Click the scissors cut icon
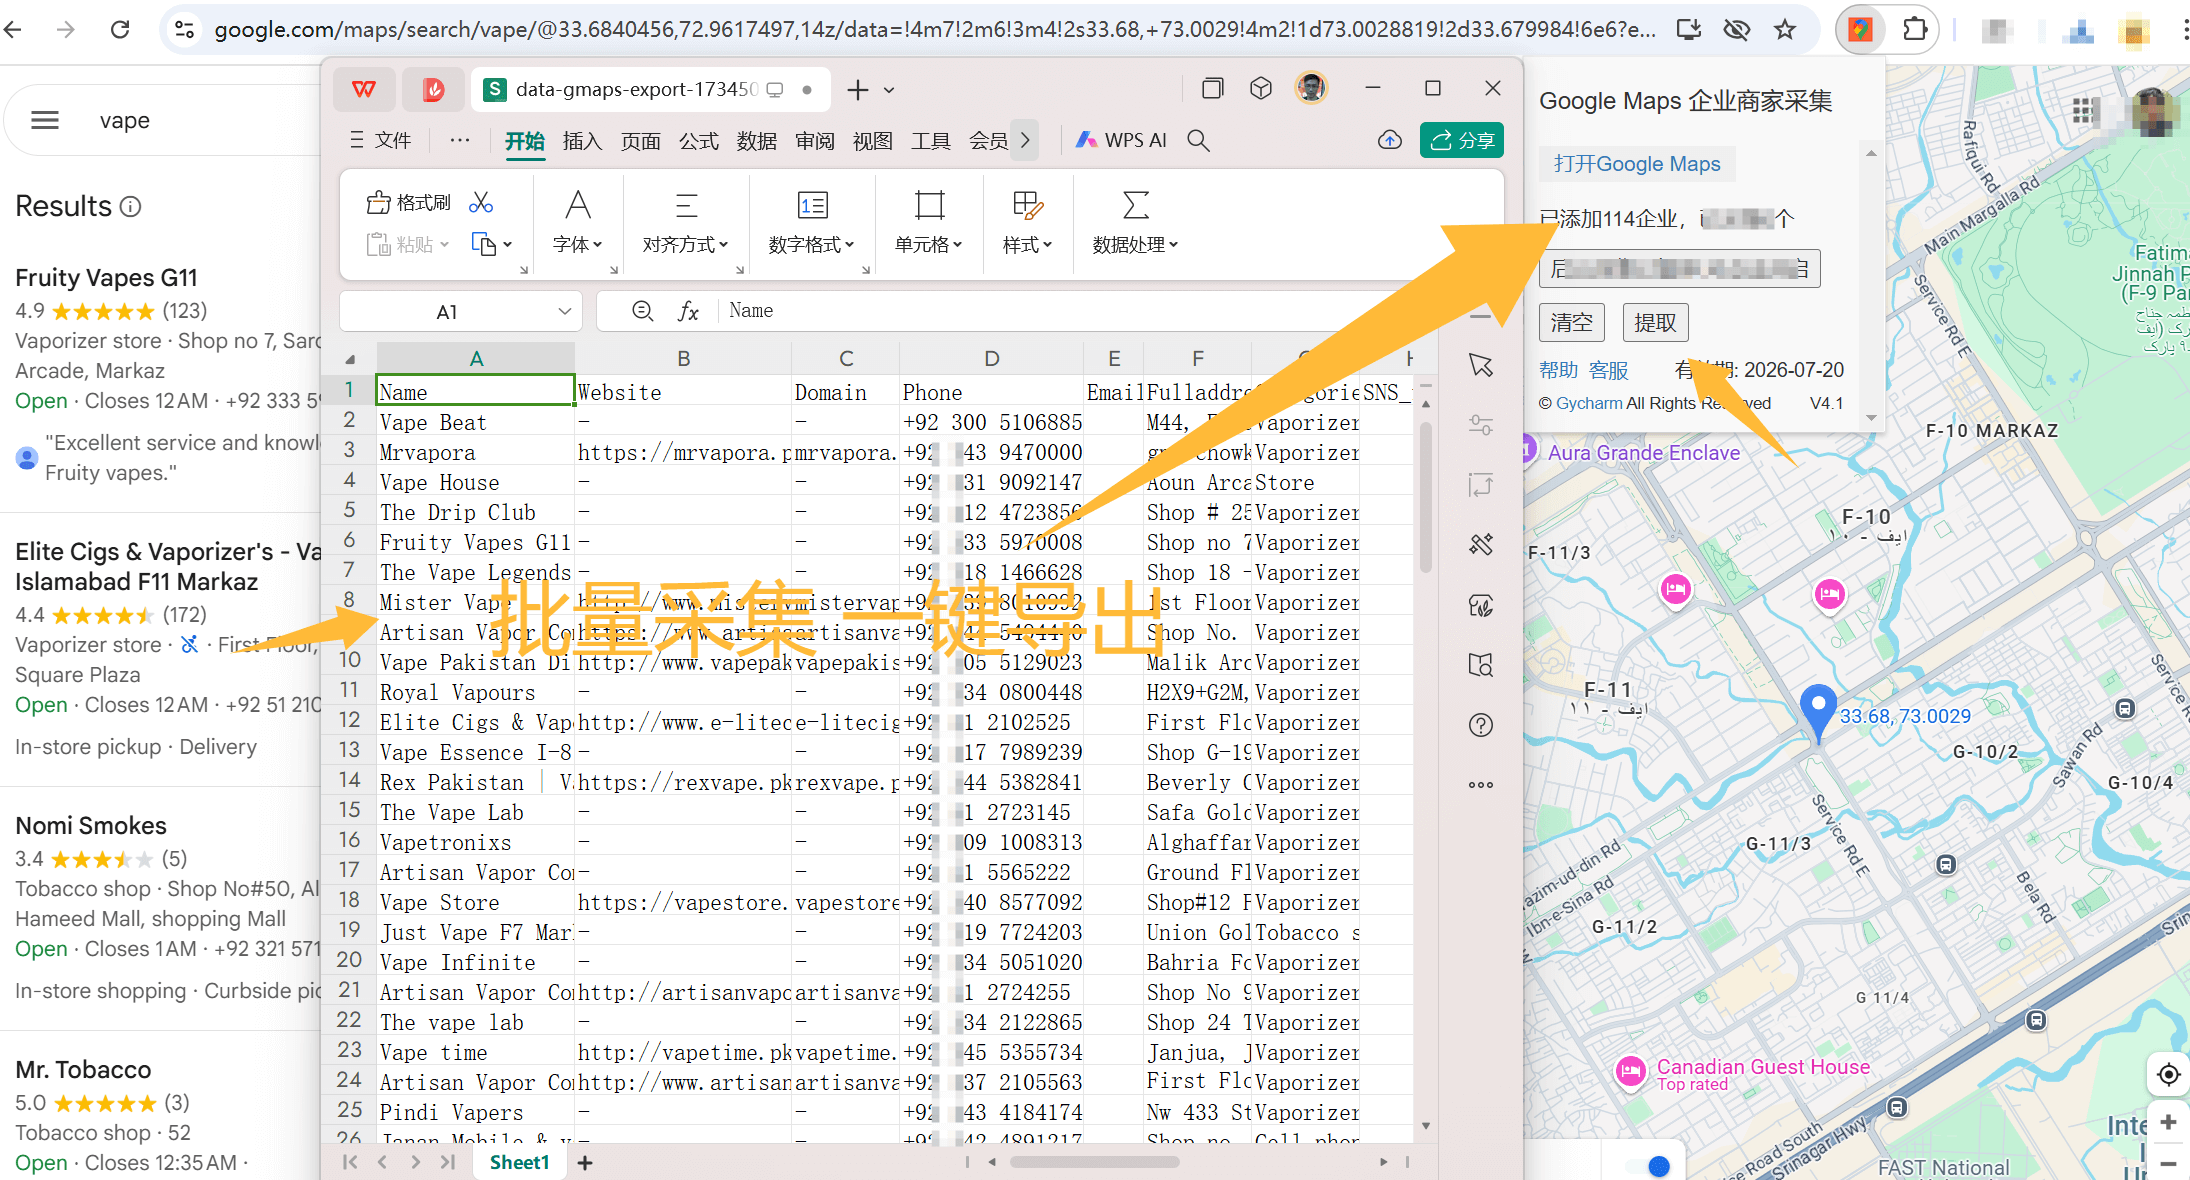 (481, 203)
